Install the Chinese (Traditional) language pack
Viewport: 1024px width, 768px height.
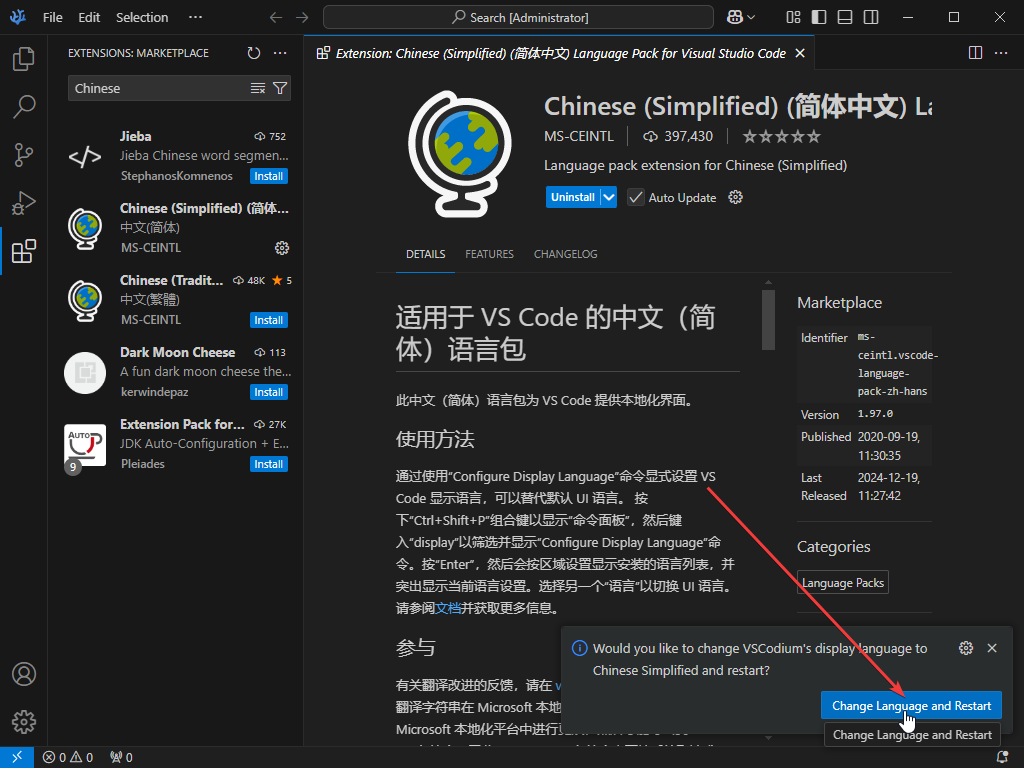point(268,319)
